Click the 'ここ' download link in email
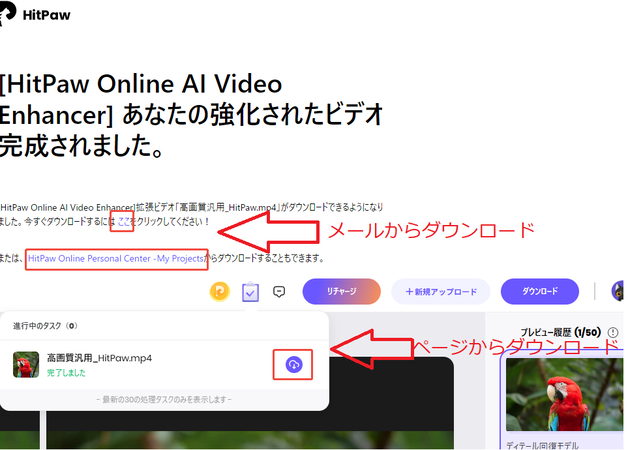Screen dimensions: 628x450 pyautogui.click(x=124, y=221)
